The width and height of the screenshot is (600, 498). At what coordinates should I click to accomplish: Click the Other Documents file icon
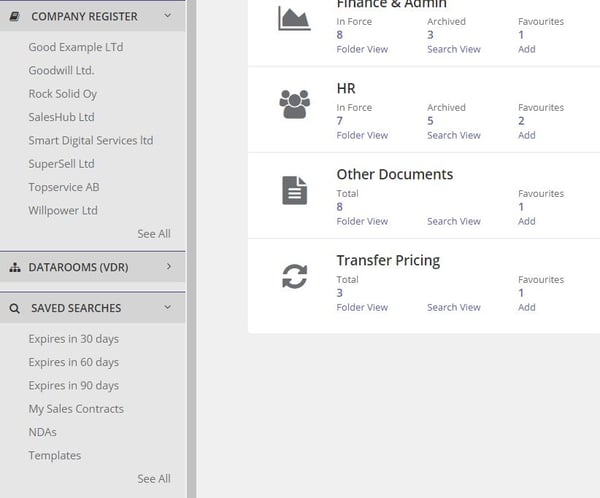tap(294, 190)
